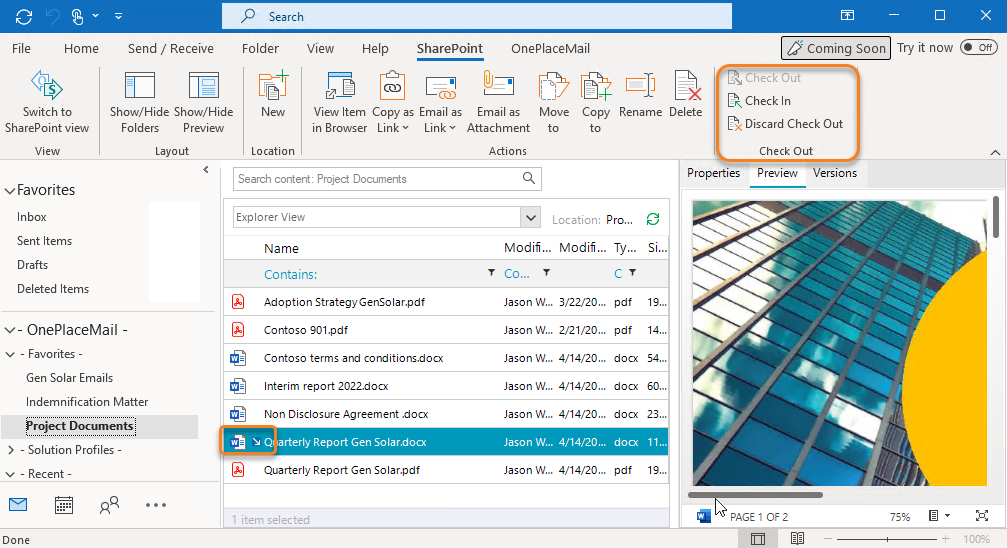The width and height of the screenshot is (1007, 548).
Task: Open the Send / Receive ribbon tab
Action: tap(170, 48)
